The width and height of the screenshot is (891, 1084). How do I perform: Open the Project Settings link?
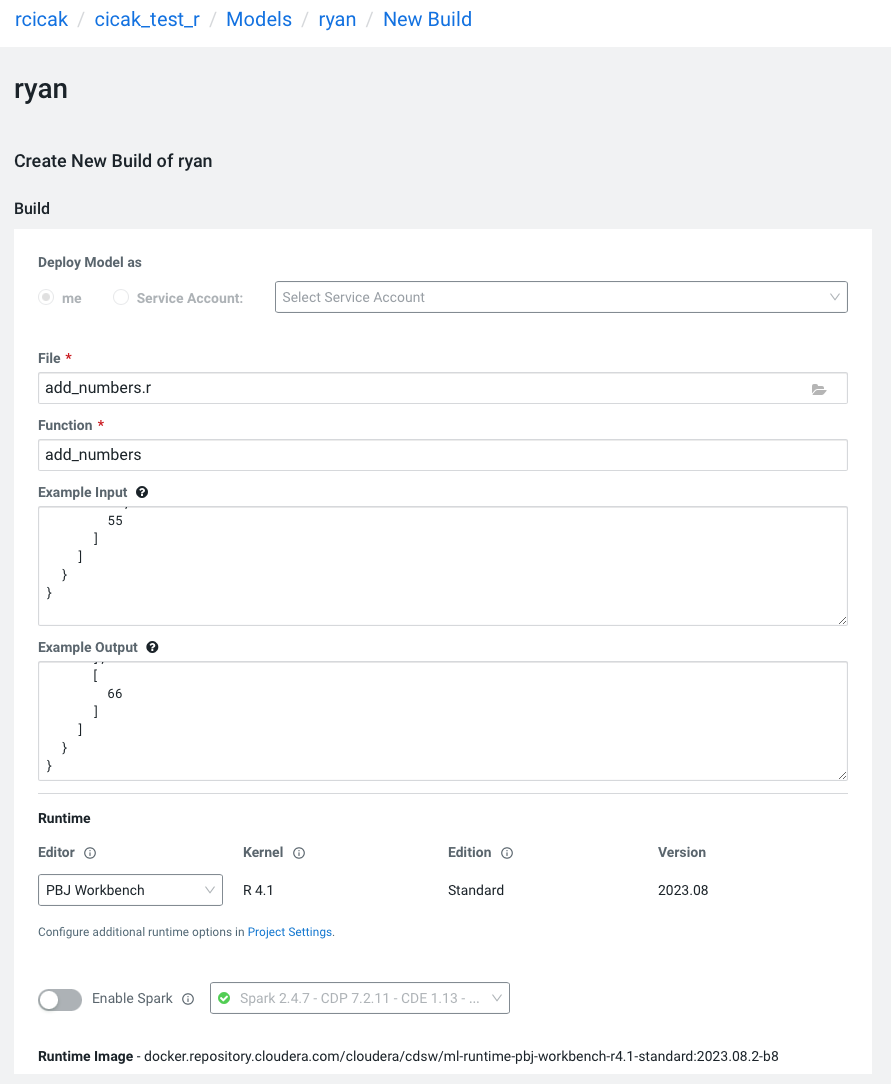coord(290,932)
